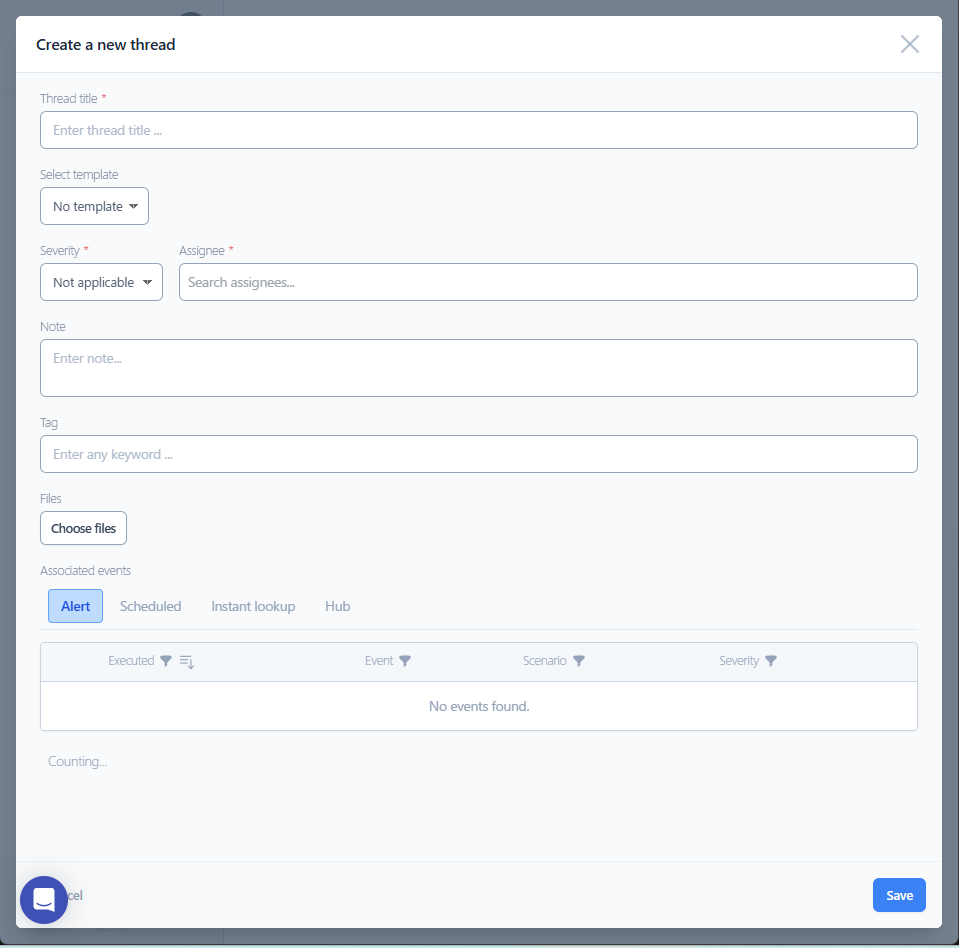Switch to the Instant lookup tab

(x=253, y=606)
